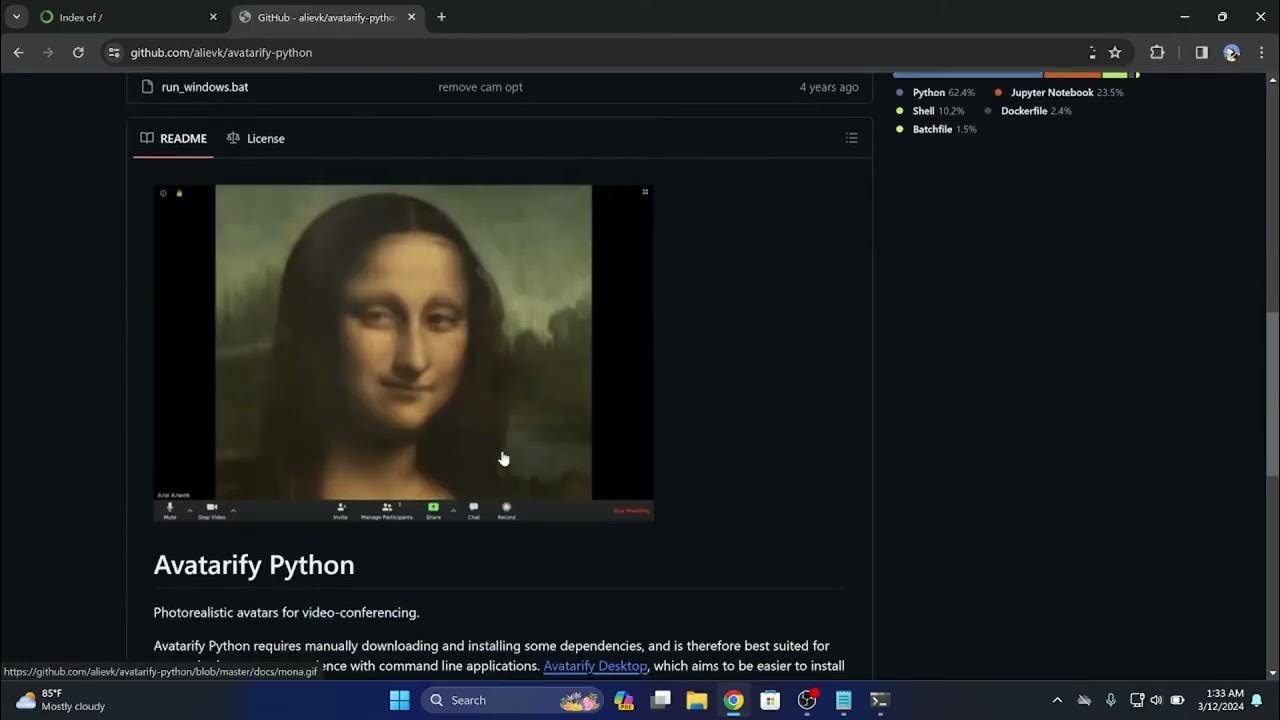
Task: Click the microphone tray icon
Action: point(1110,700)
